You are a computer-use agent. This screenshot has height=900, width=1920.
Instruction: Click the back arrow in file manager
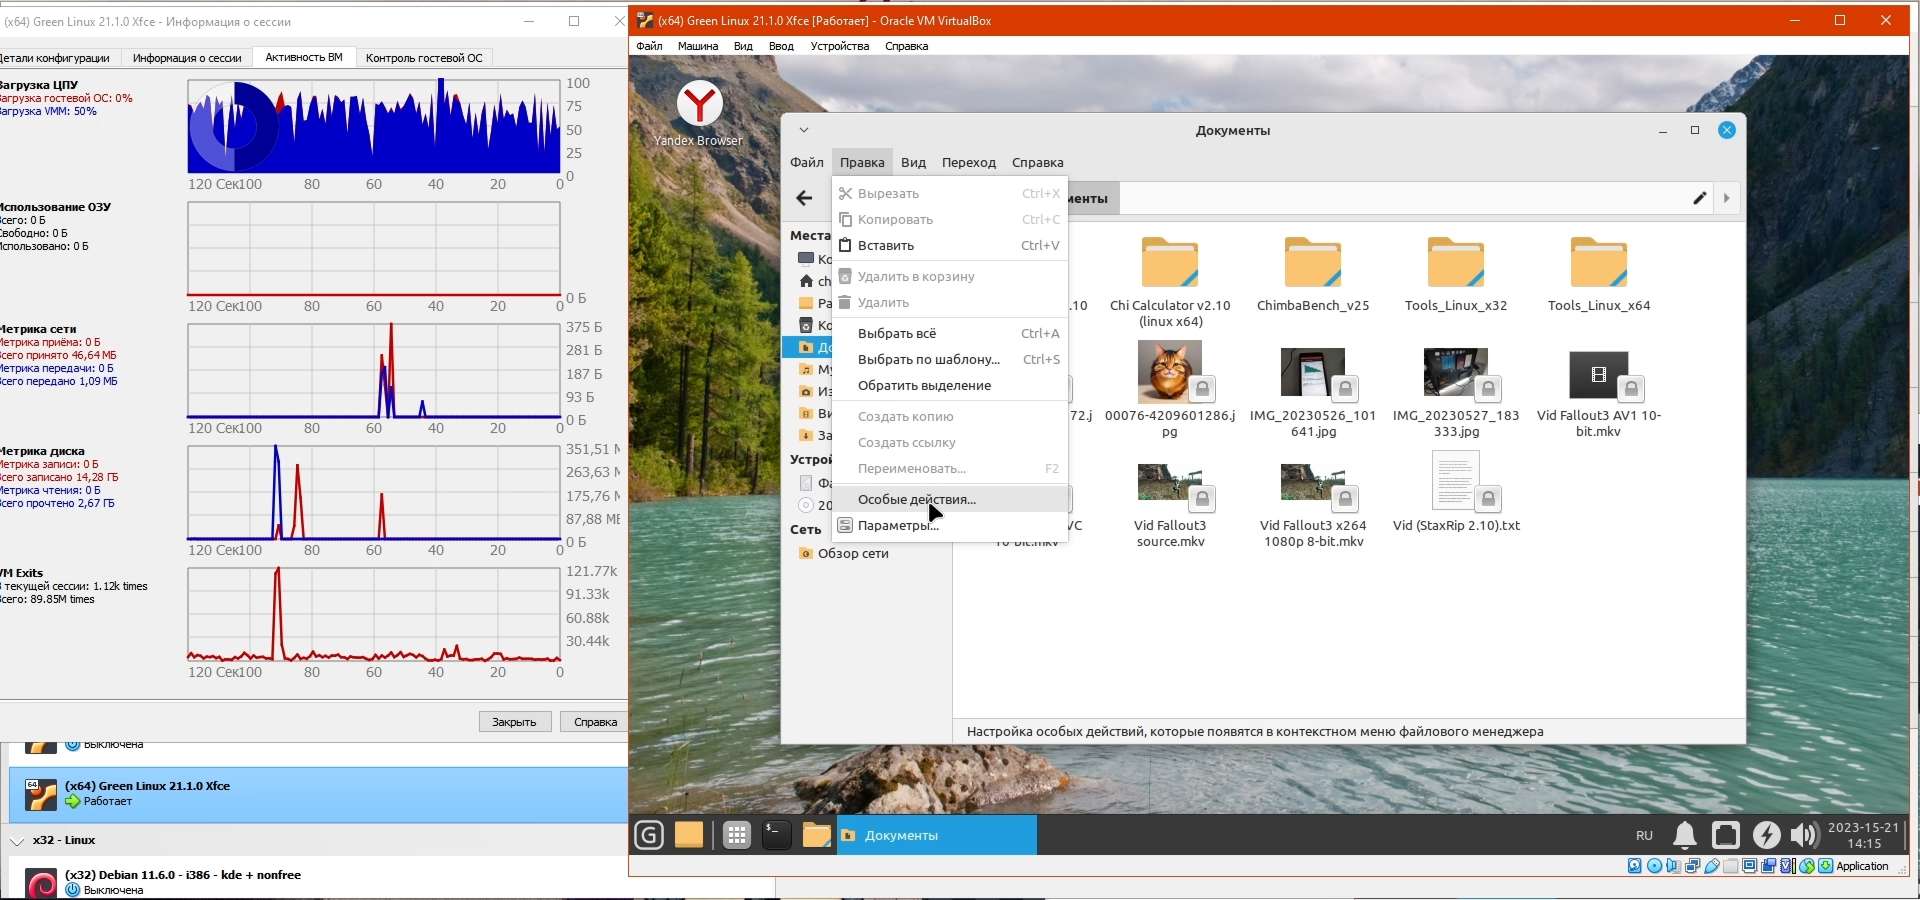coord(804,198)
